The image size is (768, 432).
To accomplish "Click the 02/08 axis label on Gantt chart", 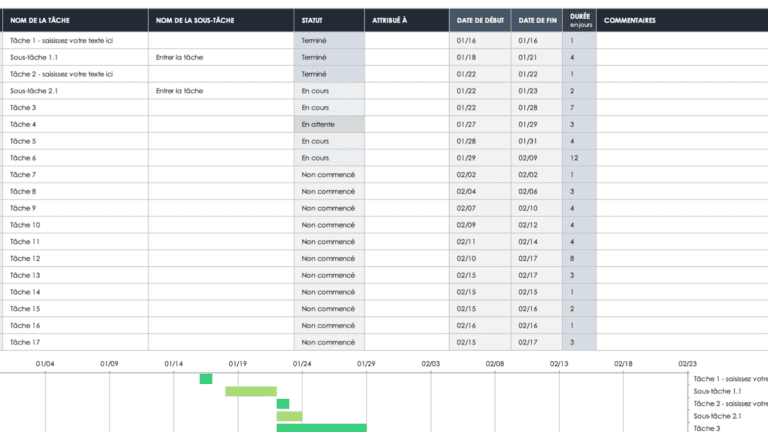I will [x=495, y=363].
